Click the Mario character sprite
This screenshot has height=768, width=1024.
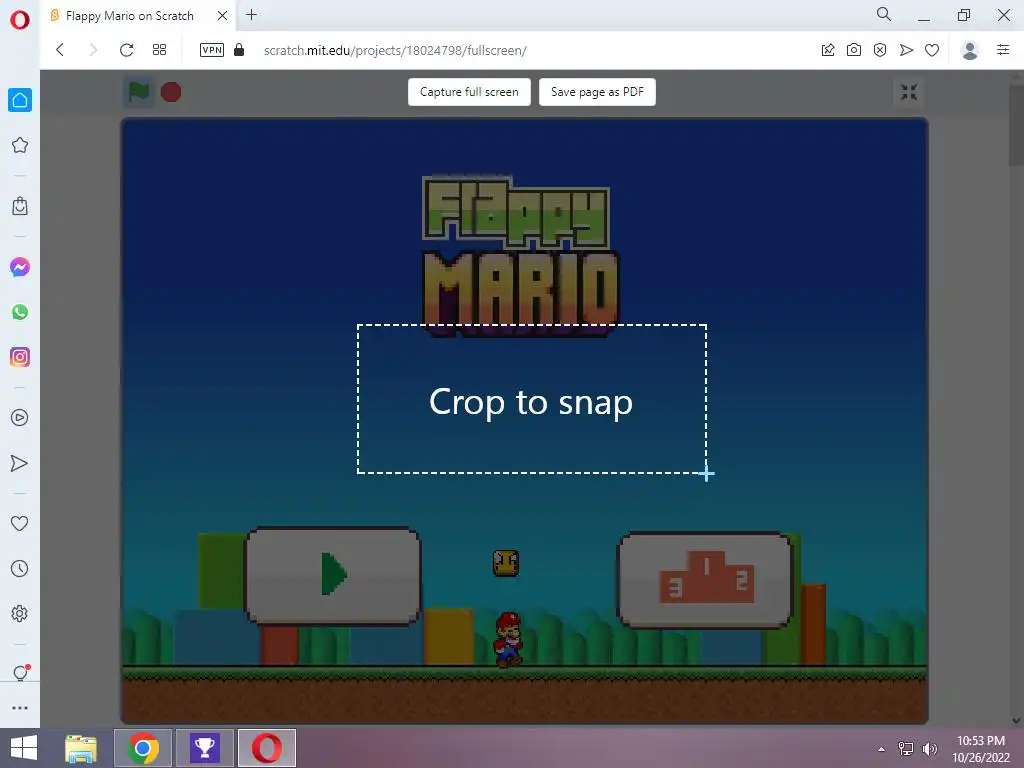coord(508,639)
